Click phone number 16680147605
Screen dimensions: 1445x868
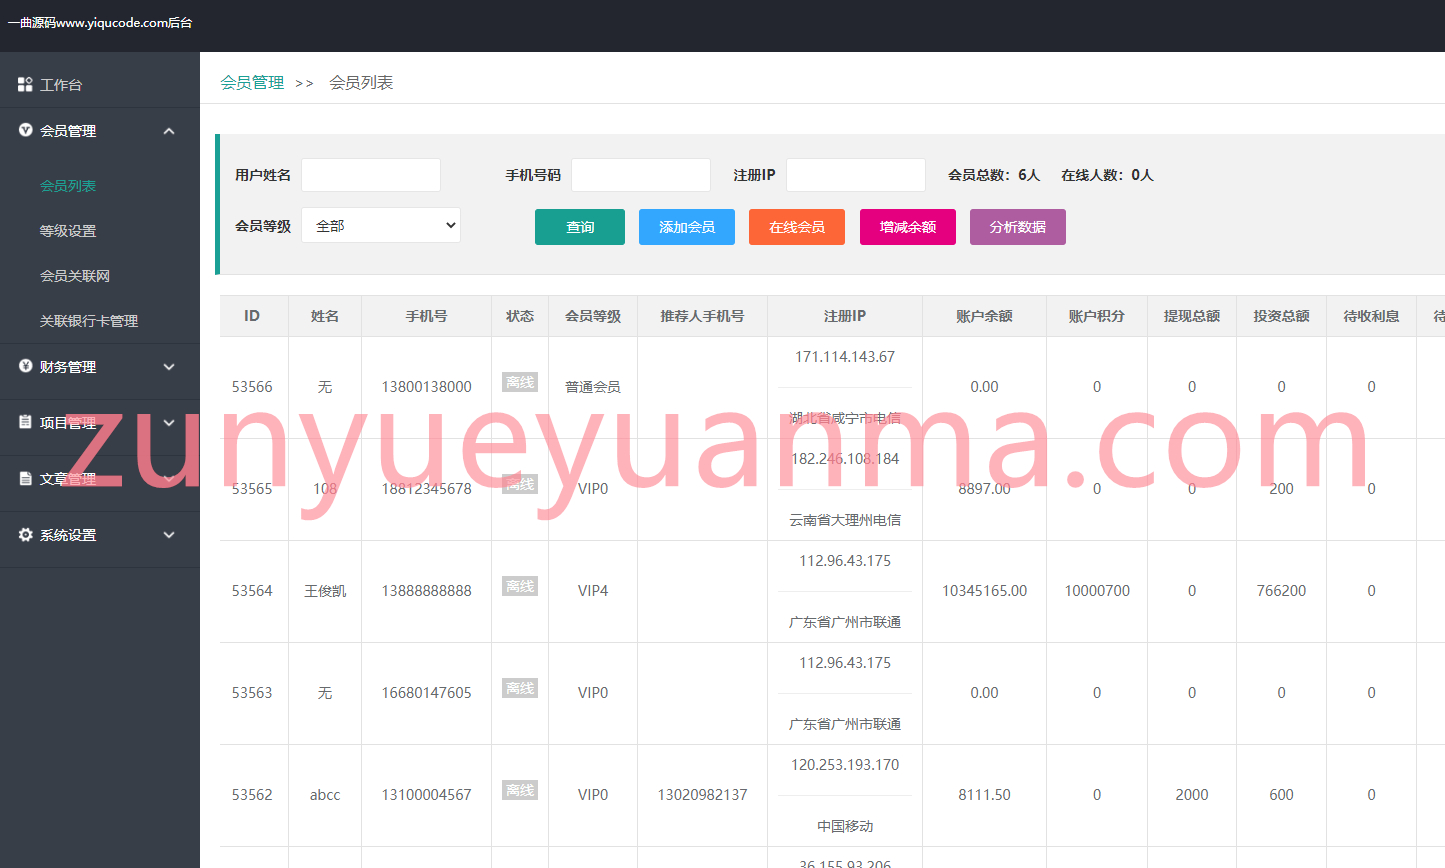point(426,693)
